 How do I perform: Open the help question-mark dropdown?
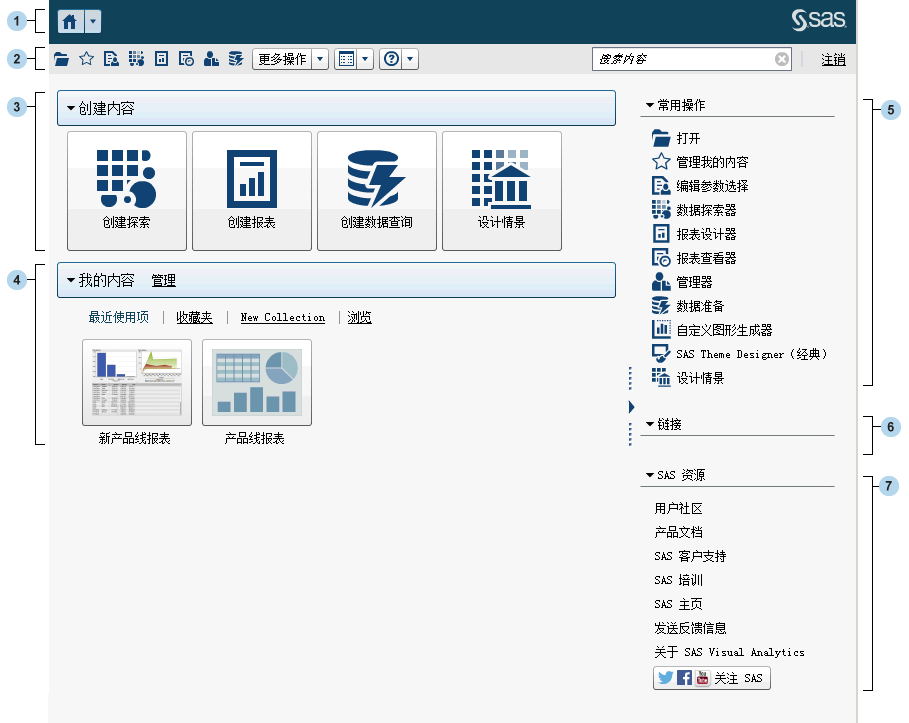pos(398,60)
